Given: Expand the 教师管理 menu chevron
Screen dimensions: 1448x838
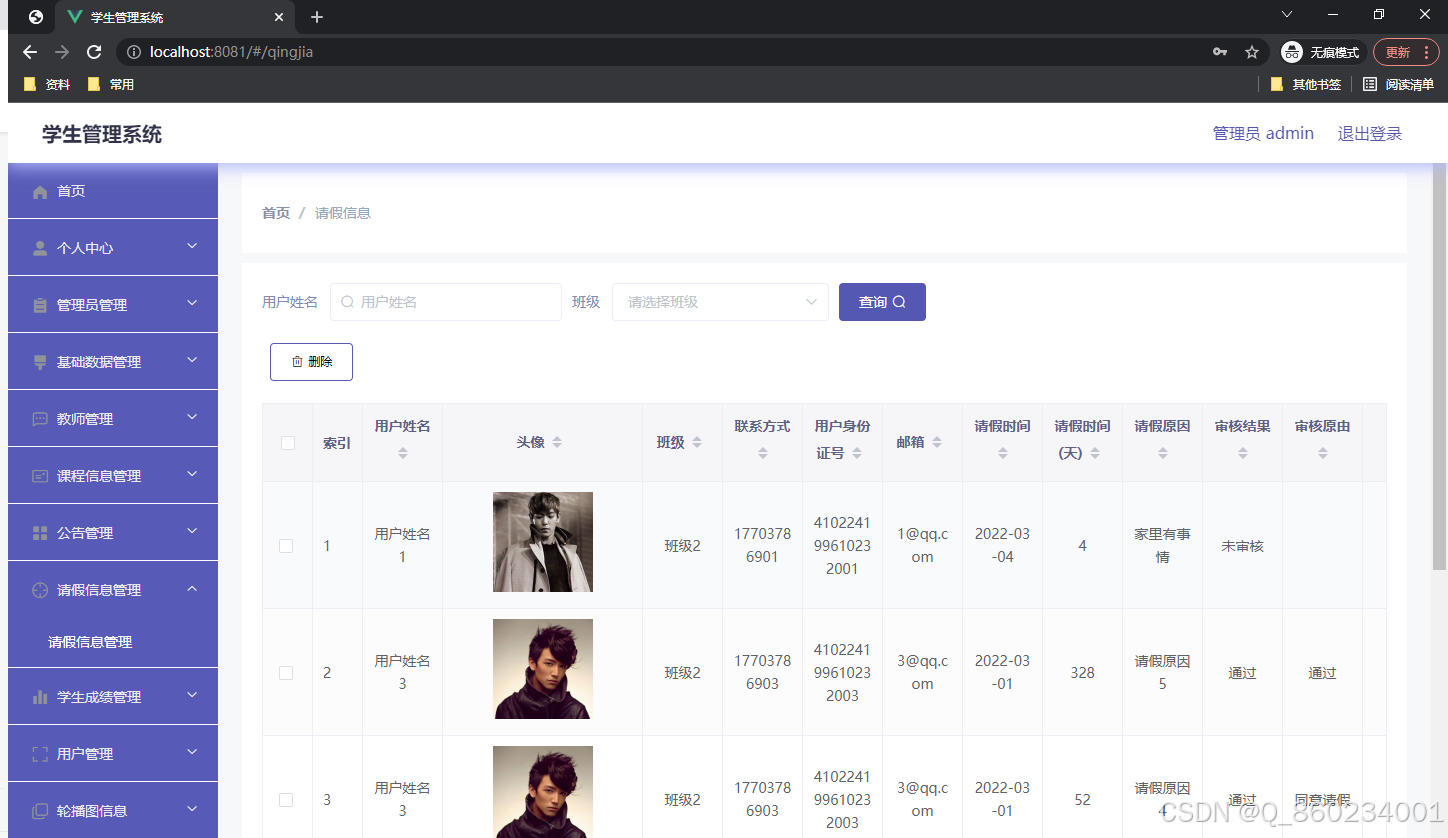Looking at the screenshot, I should tap(192, 417).
